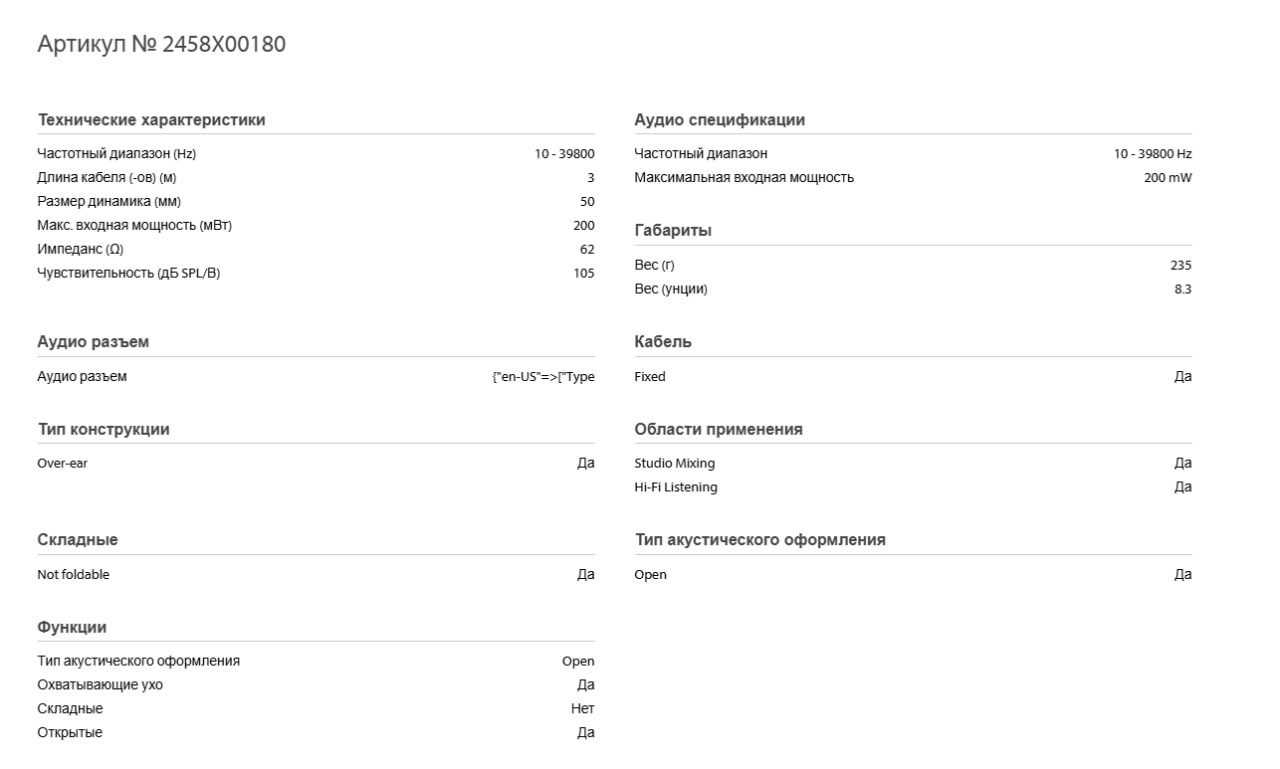This screenshot has height=769, width=1280.
Task: Select the Hi-Fi Listening label
Action: (x=675, y=488)
